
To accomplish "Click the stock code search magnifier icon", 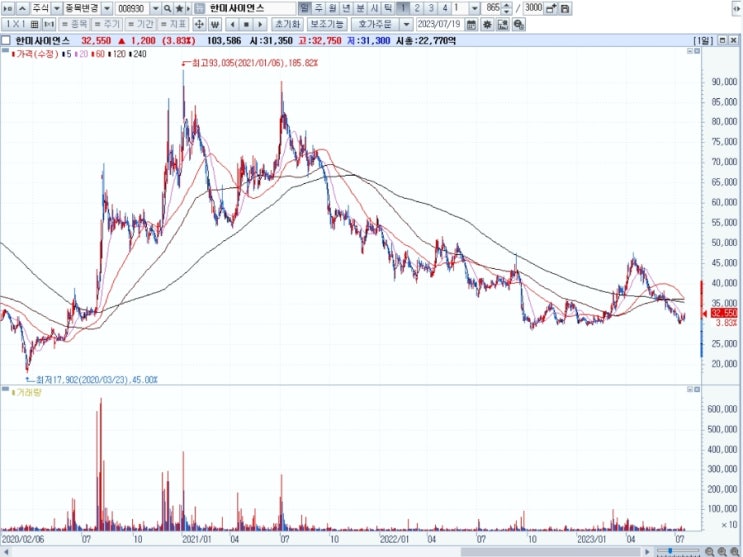I will point(167,9).
